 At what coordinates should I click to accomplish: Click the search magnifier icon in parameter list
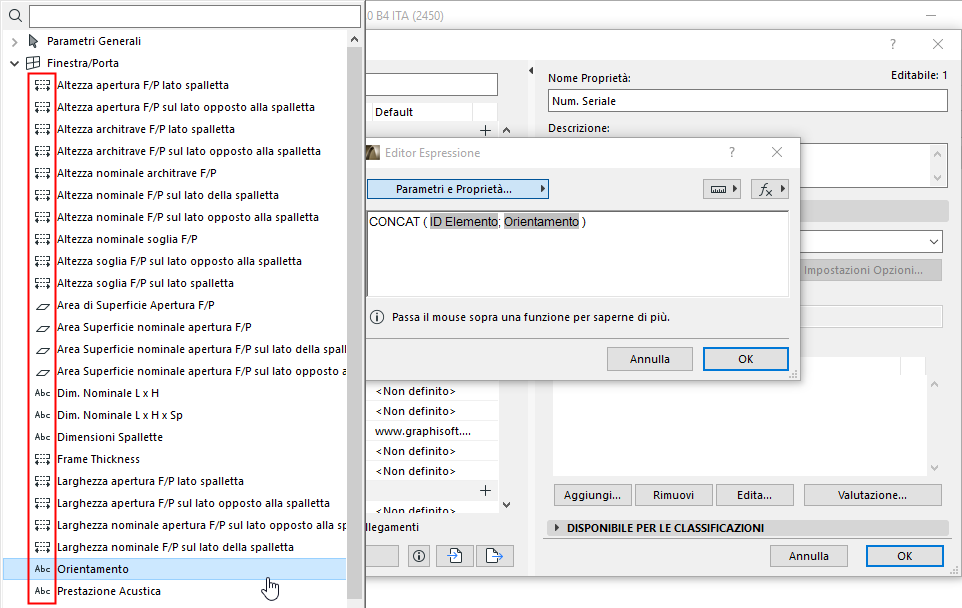pyautogui.click(x=15, y=16)
